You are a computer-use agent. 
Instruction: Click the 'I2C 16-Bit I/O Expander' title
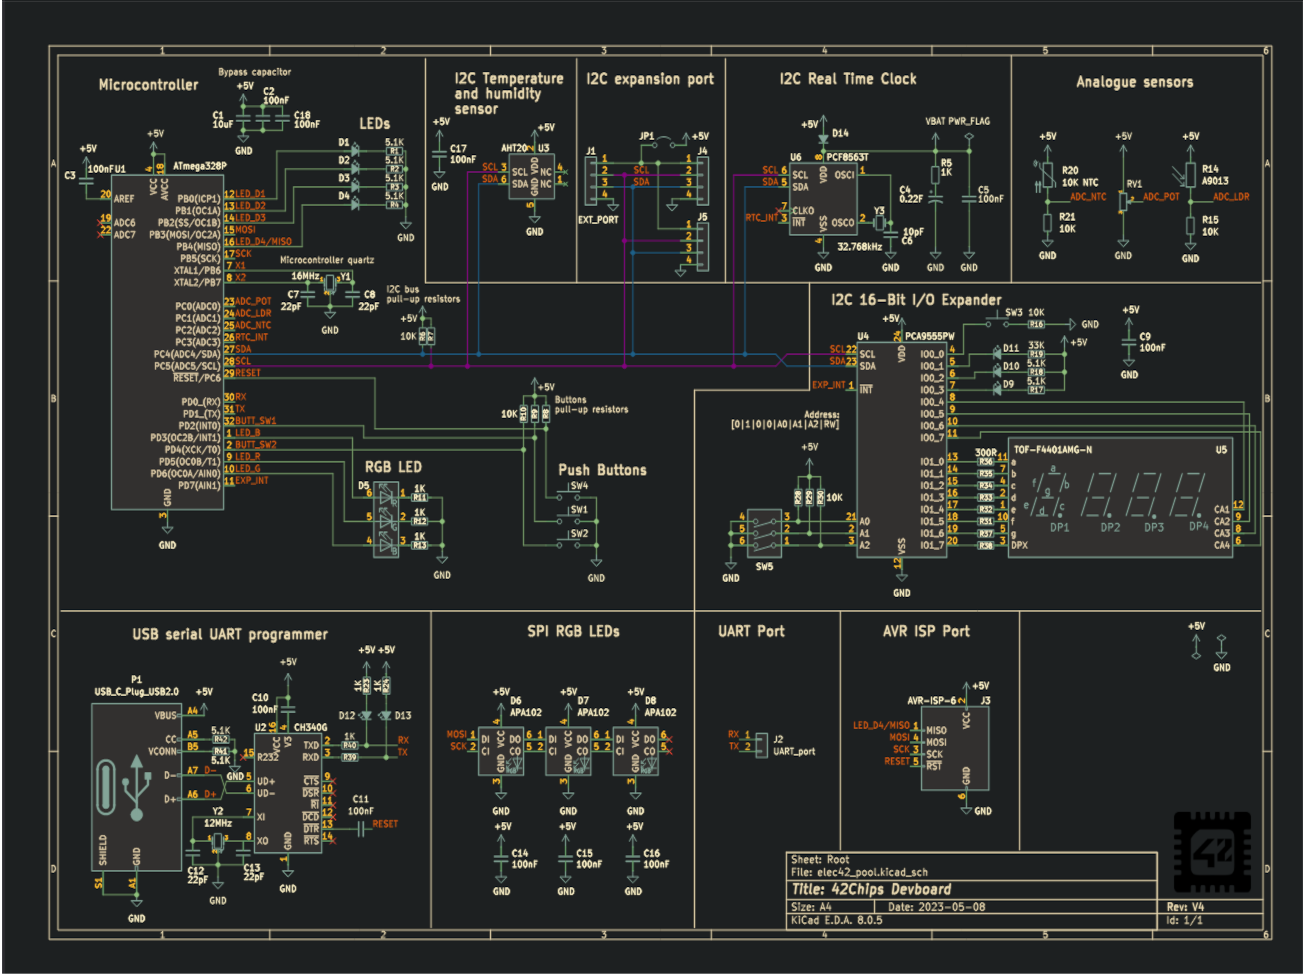pyautogui.click(x=916, y=300)
